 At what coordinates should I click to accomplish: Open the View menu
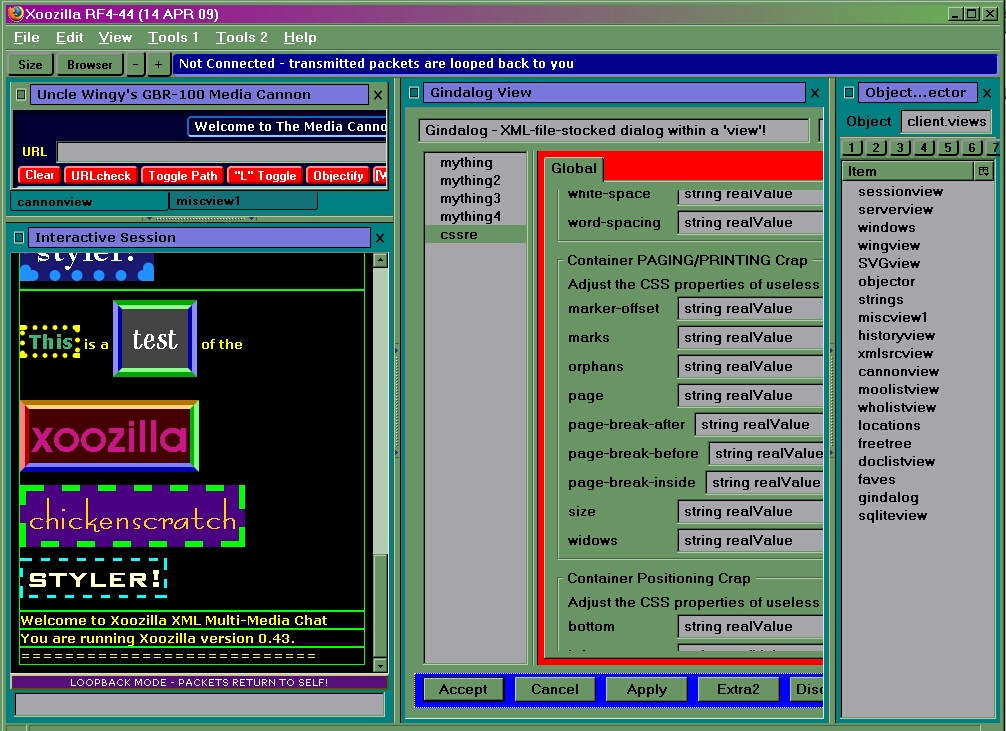115,37
